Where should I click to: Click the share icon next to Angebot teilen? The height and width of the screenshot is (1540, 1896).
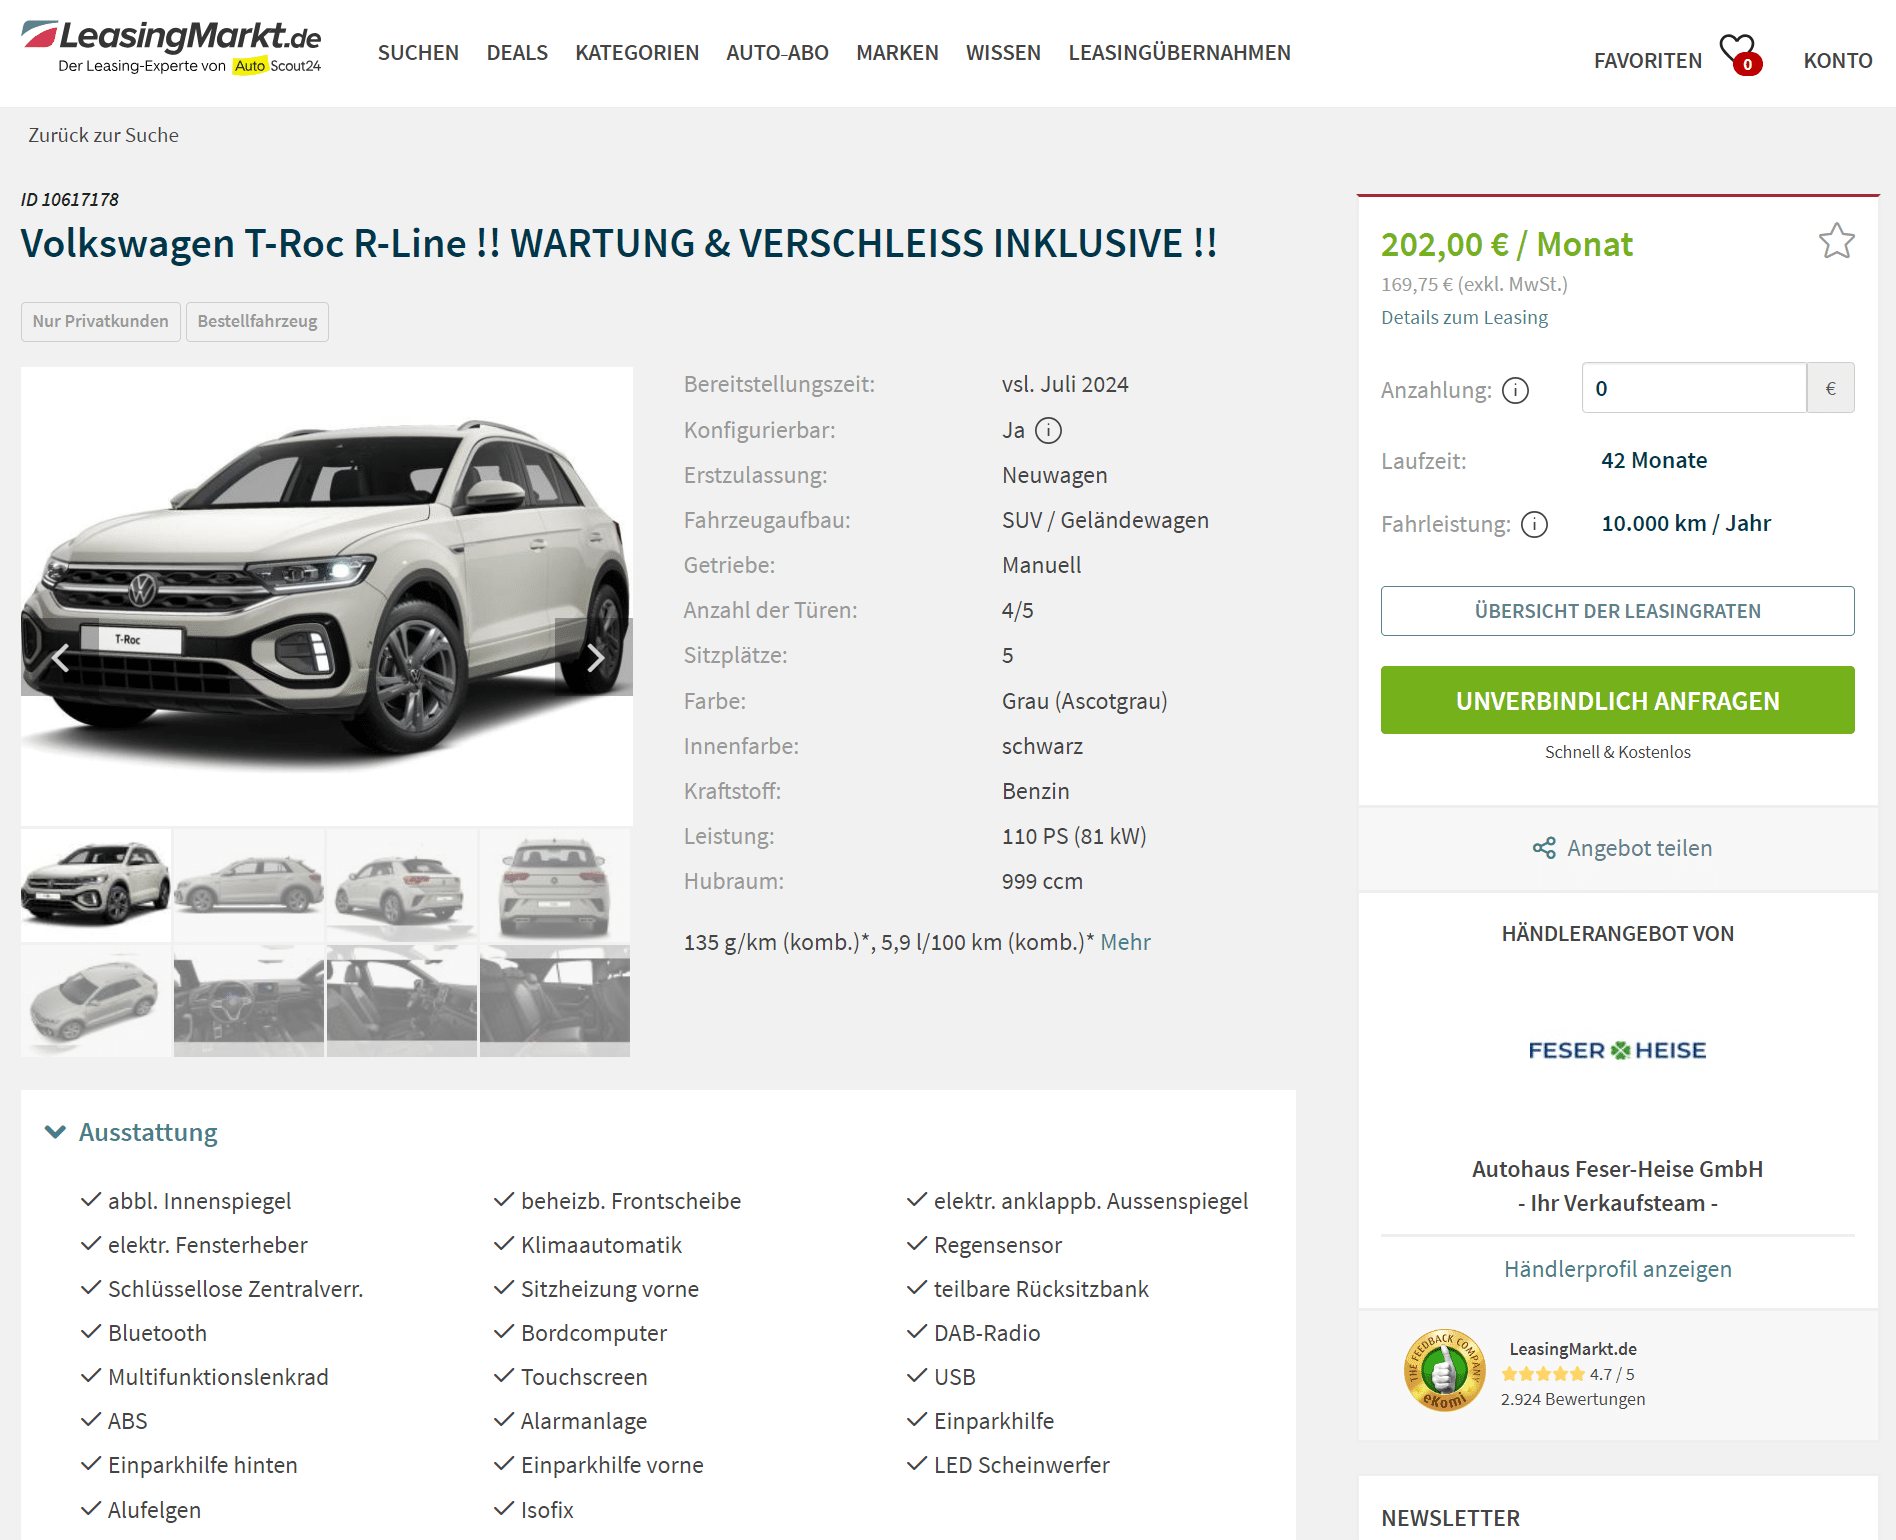point(1544,848)
